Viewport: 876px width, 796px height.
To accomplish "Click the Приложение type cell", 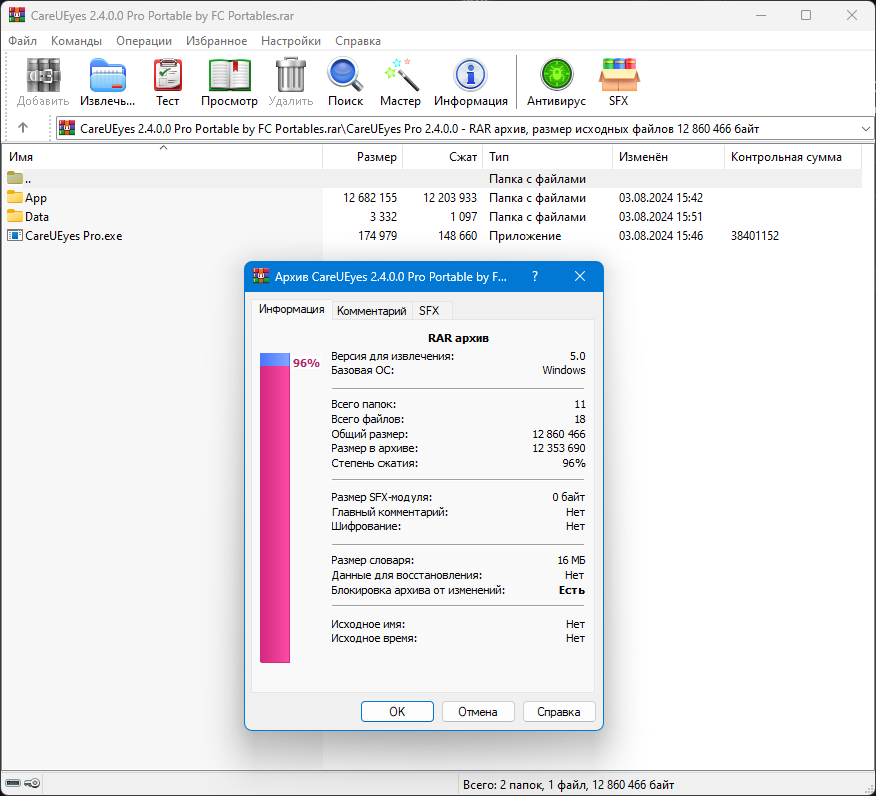I will coord(525,236).
